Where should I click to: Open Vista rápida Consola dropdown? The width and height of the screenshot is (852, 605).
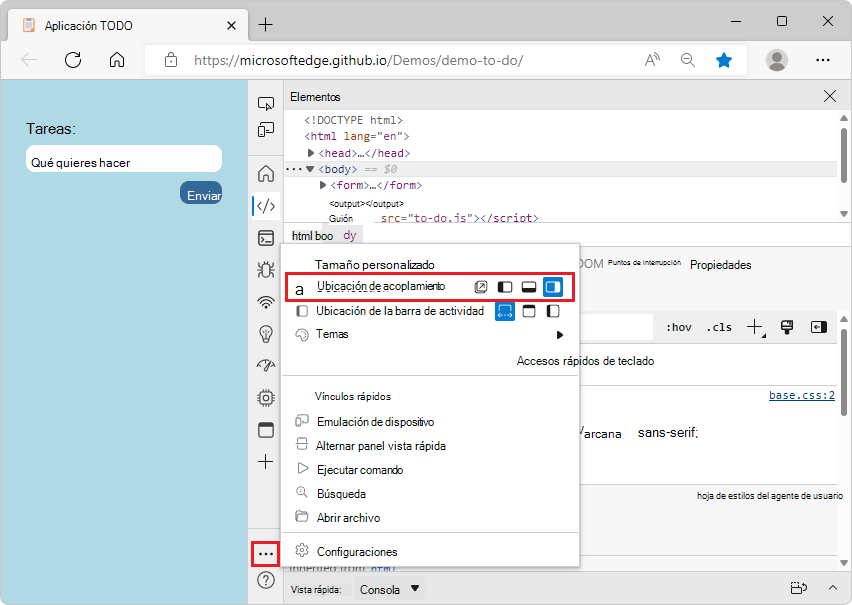click(389, 589)
